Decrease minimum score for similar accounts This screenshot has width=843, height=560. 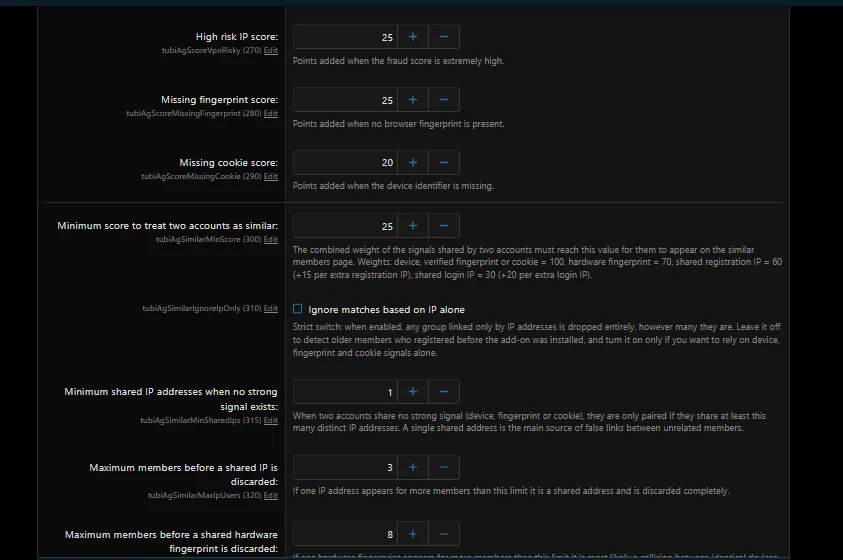444,226
